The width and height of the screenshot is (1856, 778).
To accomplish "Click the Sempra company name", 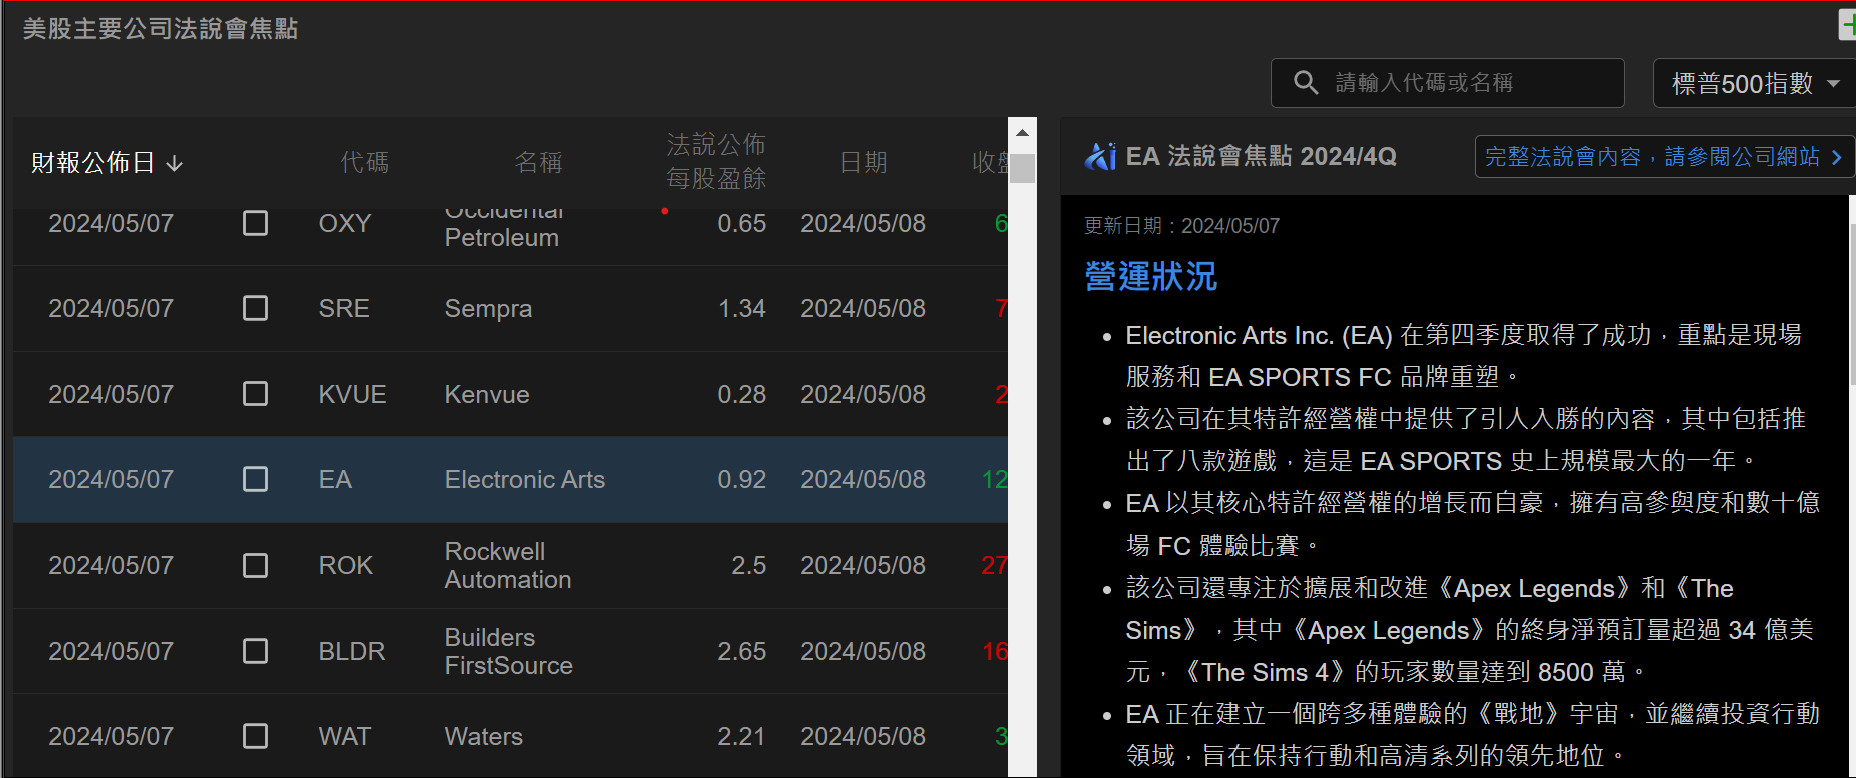I will [488, 309].
